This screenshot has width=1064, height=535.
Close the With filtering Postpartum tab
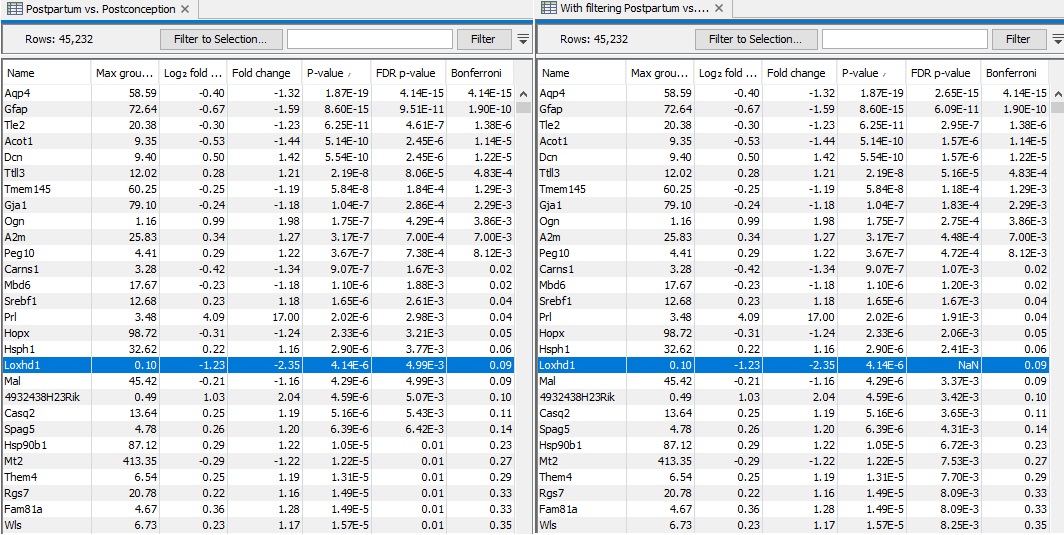point(719,9)
